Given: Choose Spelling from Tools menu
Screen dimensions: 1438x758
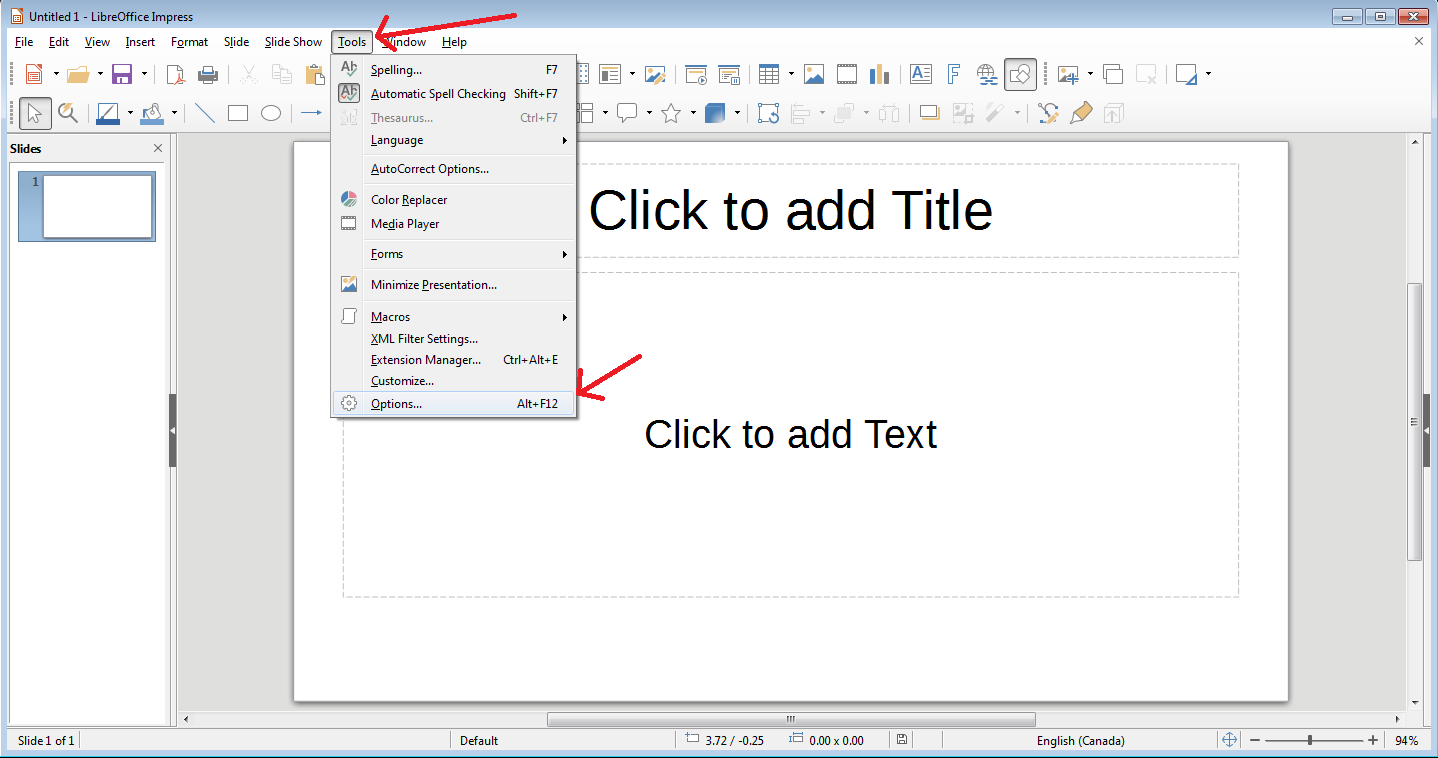Looking at the screenshot, I should point(453,70).
